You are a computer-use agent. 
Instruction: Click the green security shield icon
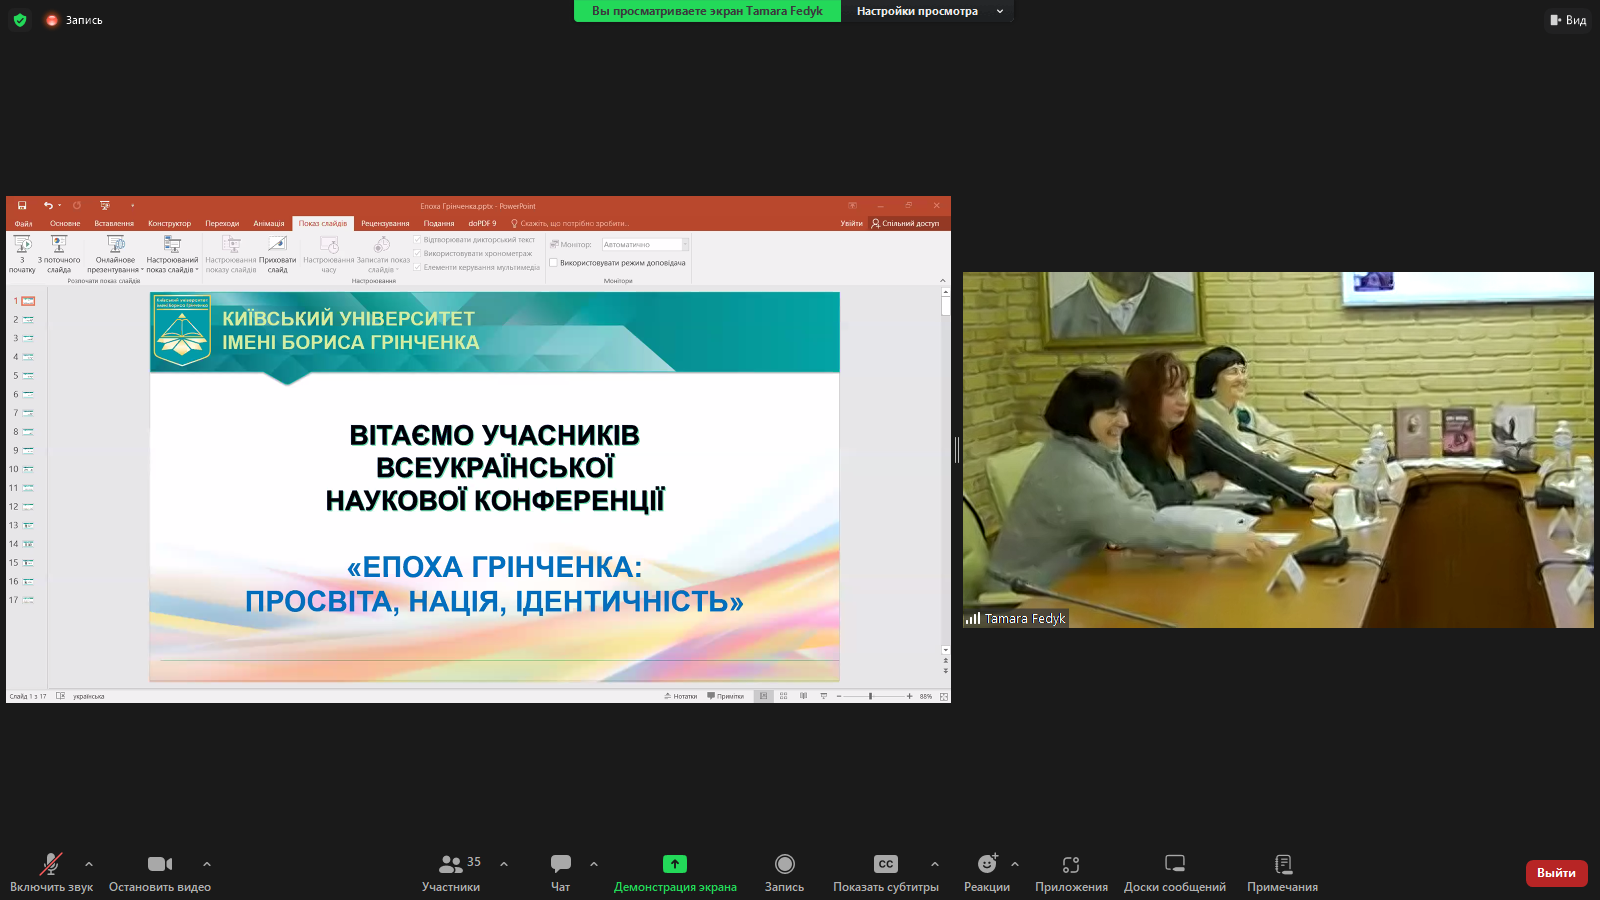(x=20, y=20)
